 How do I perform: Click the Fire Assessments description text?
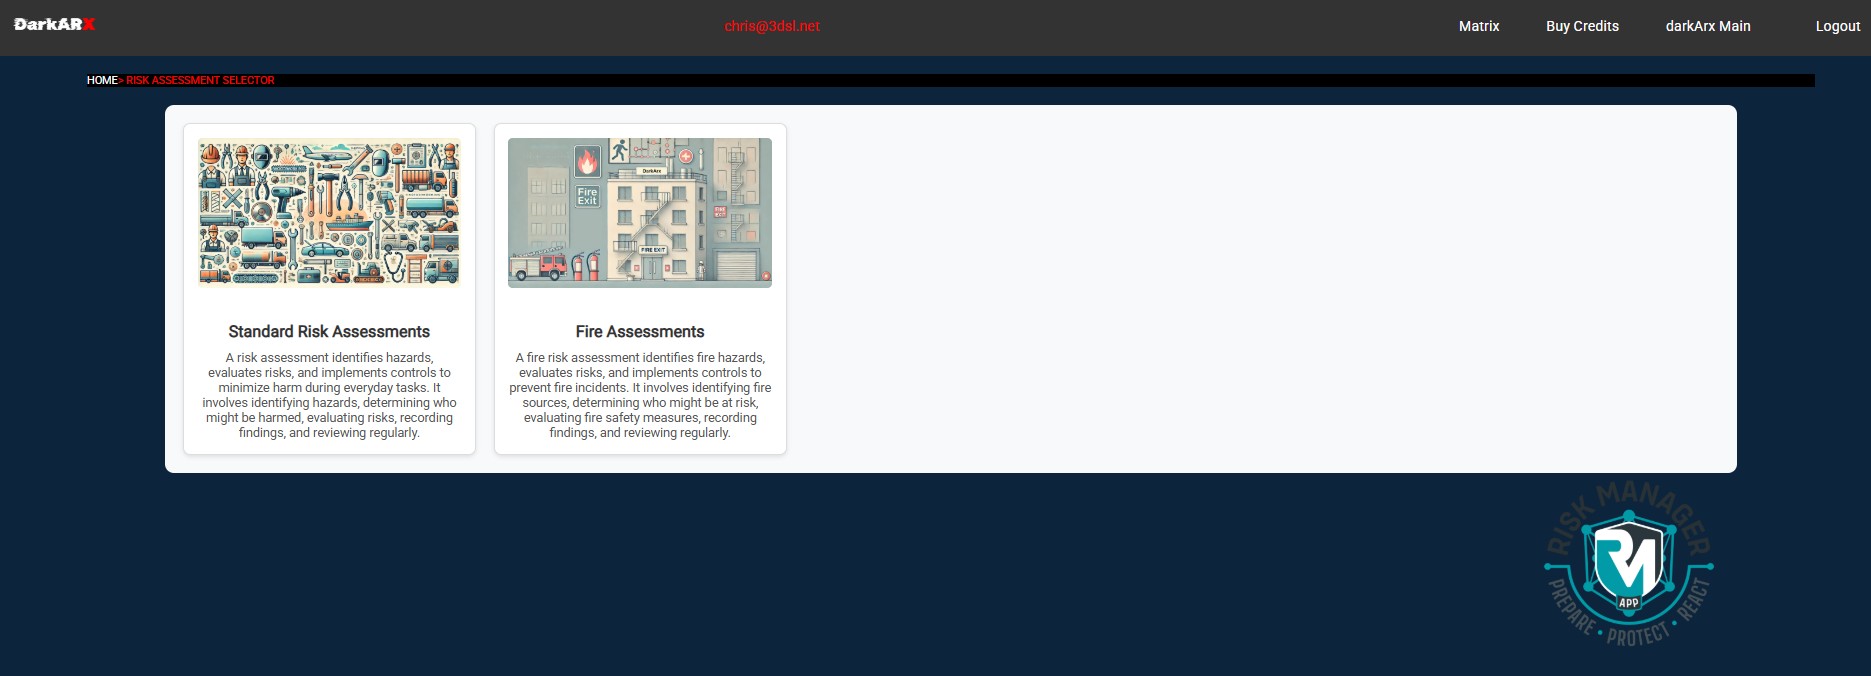click(640, 395)
